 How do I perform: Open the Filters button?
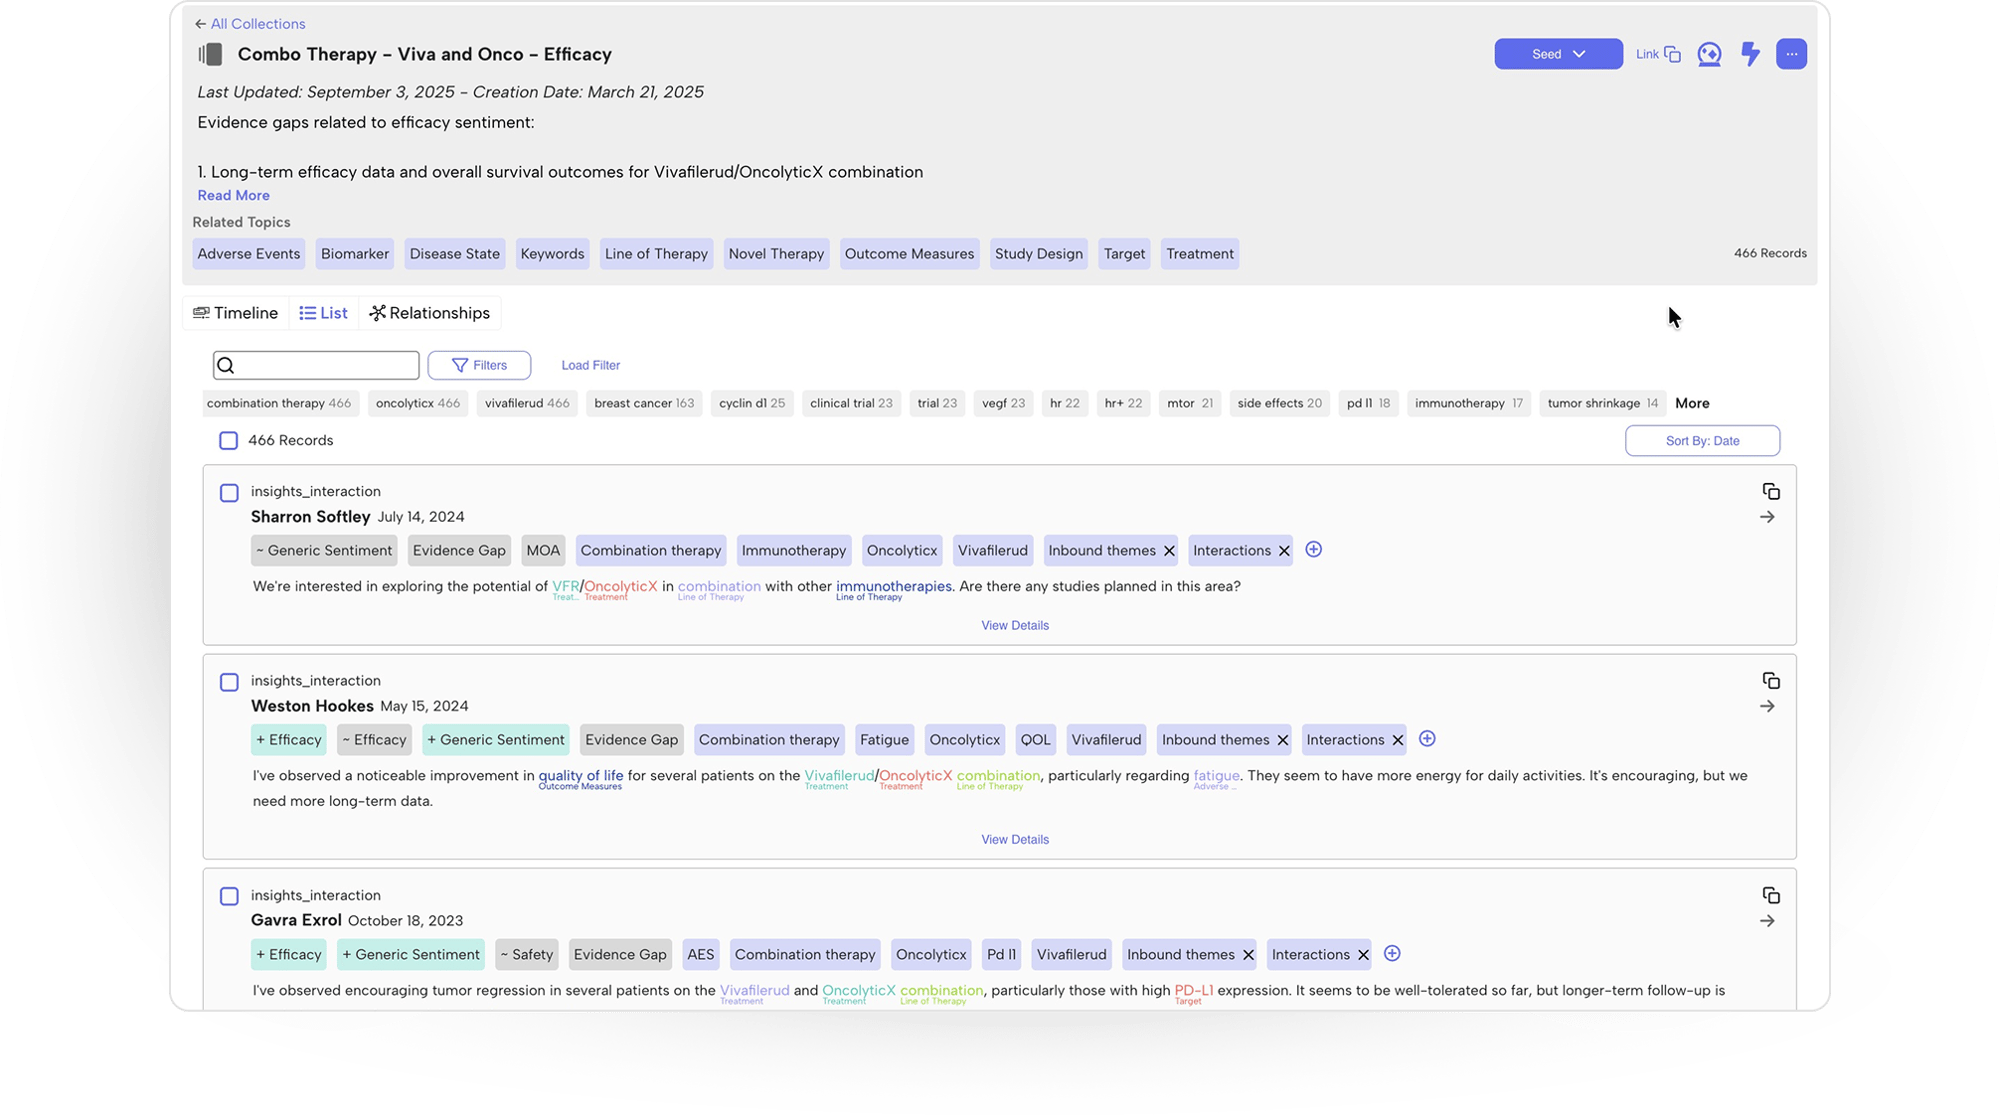479,366
